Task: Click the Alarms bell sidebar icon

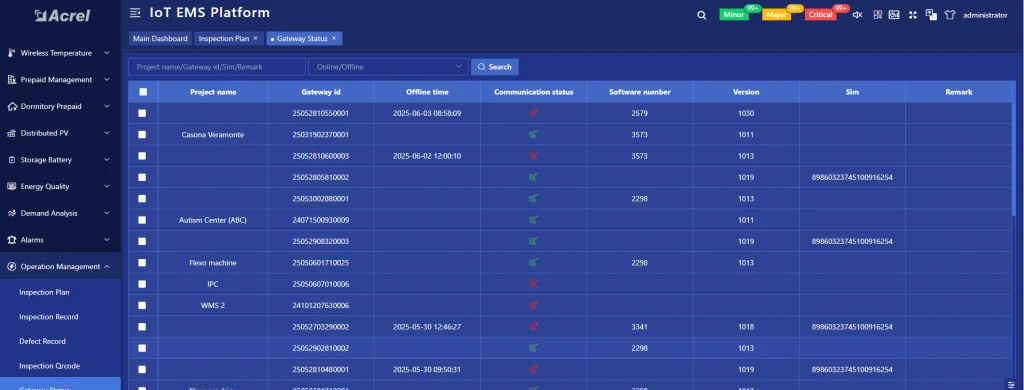Action: 11,240
